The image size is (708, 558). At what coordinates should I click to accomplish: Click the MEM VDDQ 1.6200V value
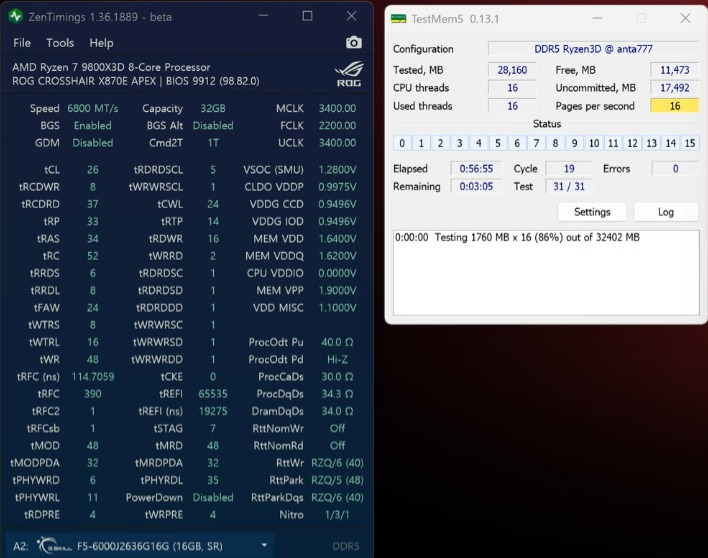337,256
